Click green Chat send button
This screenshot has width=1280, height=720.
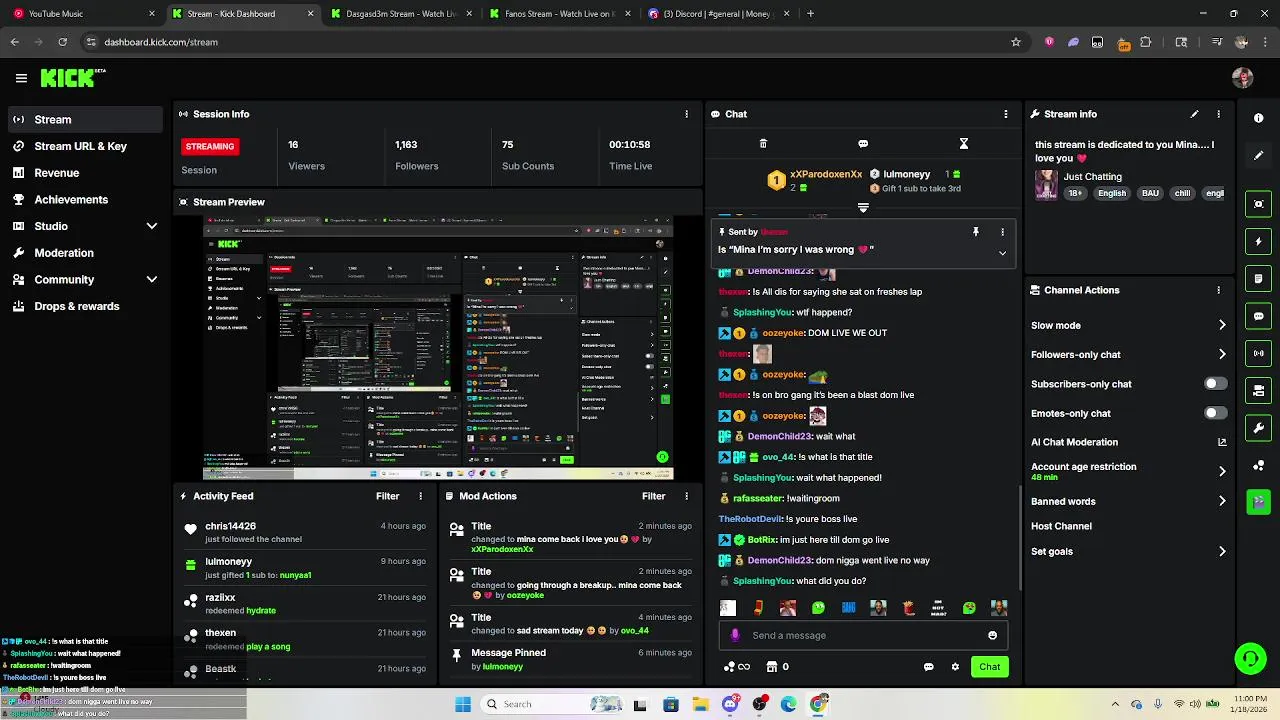(x=989, y=667)
